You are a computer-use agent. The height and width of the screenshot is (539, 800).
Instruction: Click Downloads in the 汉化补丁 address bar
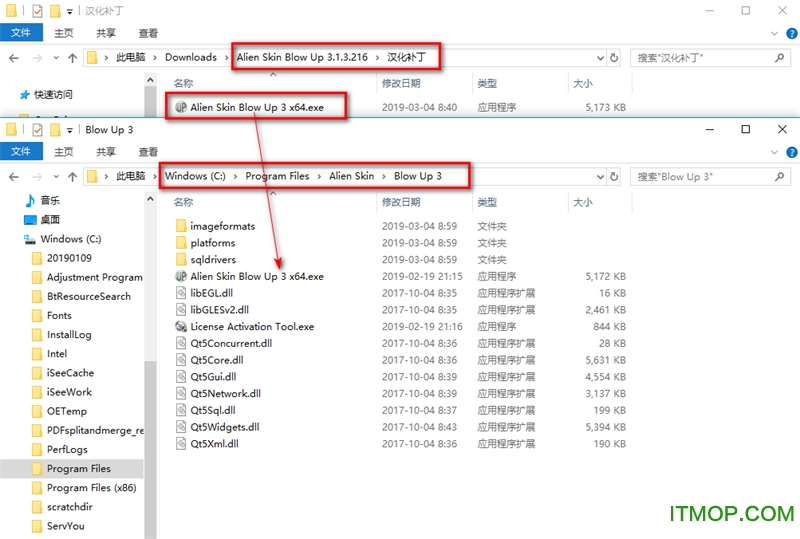click(x=191, y=57)
